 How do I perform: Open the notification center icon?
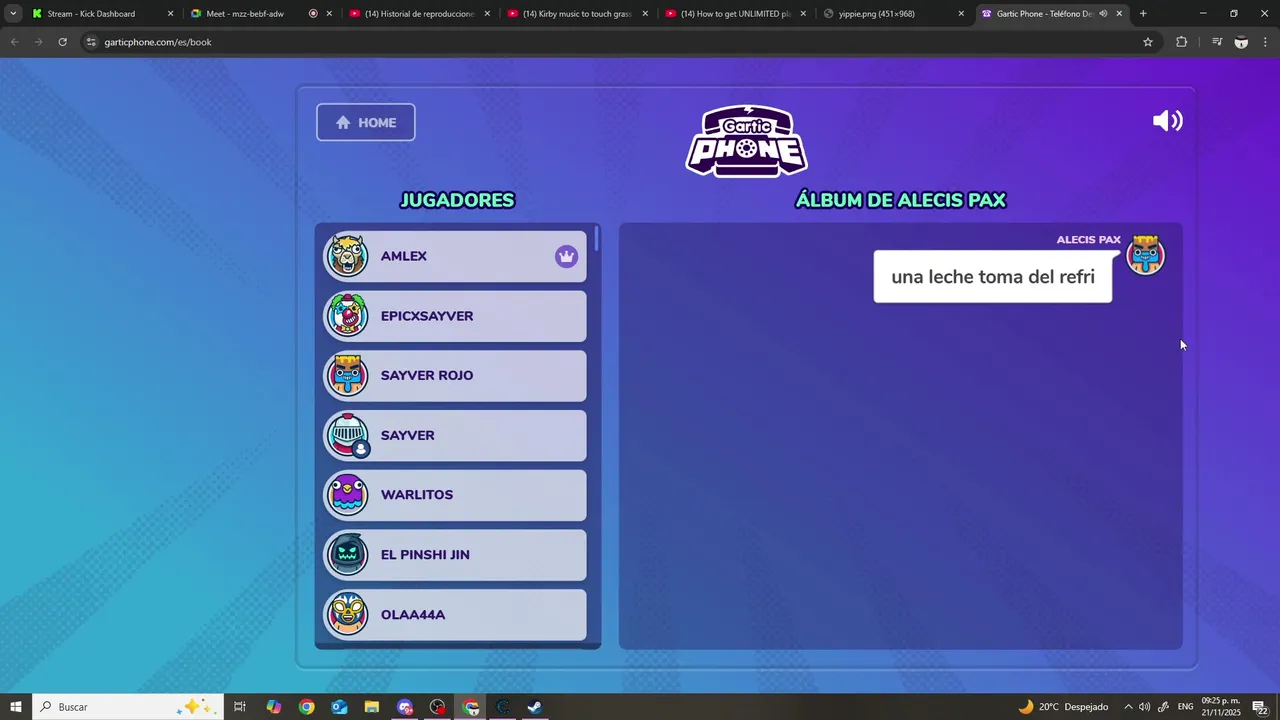(1260, 707)
